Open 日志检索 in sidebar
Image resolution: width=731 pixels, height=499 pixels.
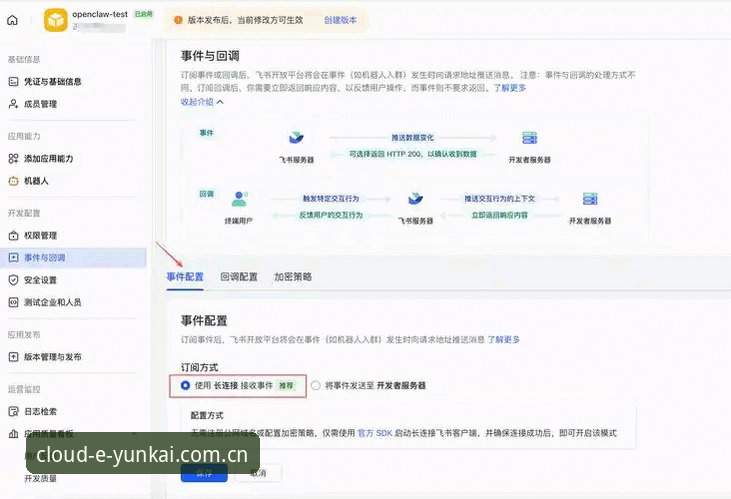(x=41, y=411)
